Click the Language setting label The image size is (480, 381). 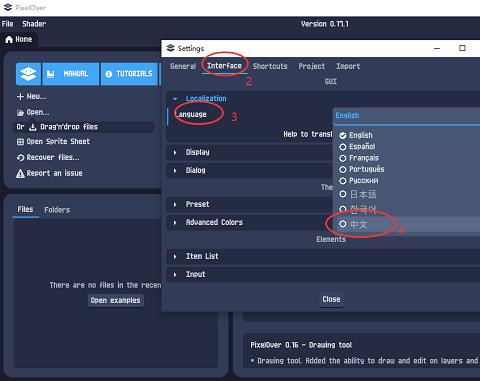[191, 114]
